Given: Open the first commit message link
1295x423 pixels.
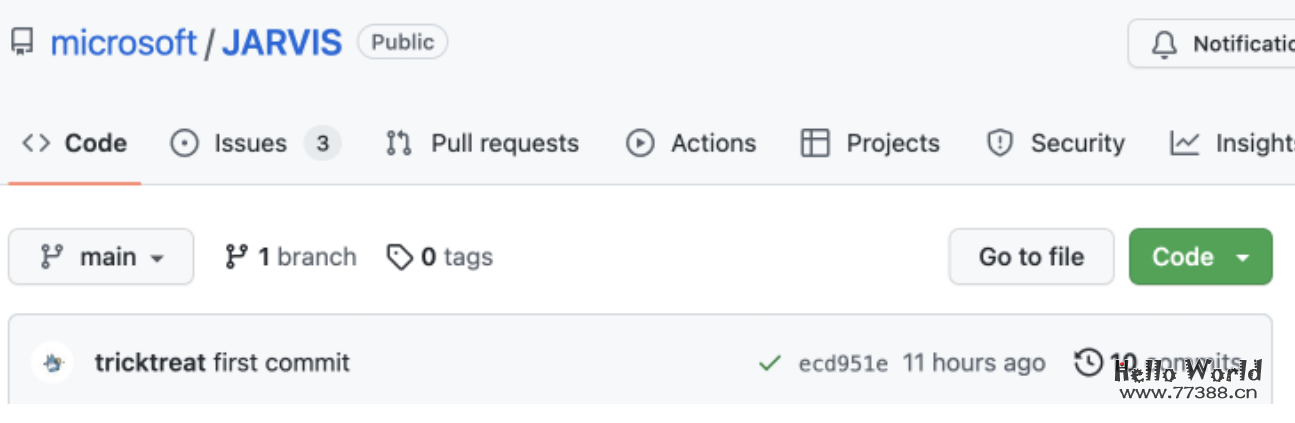Looking at the screenshot, I should click(x=282, y=362).
